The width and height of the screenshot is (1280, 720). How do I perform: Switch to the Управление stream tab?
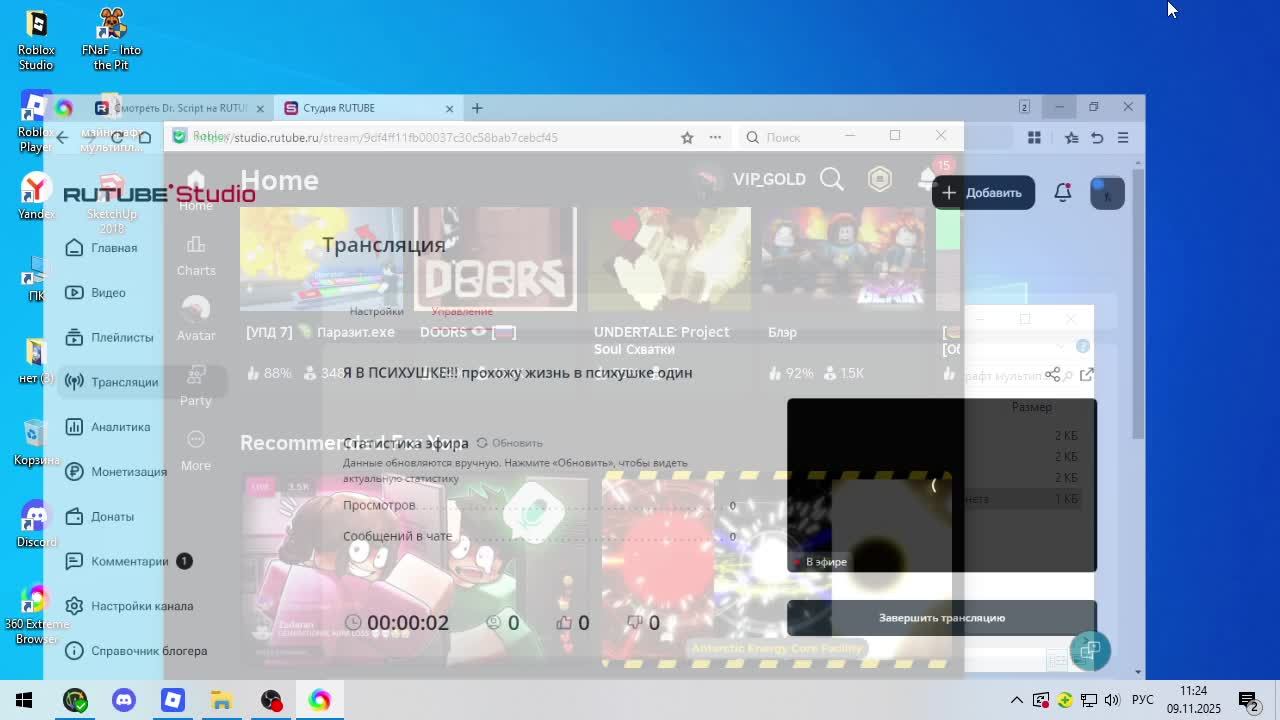pyautogui.click(x=462, y=311)
